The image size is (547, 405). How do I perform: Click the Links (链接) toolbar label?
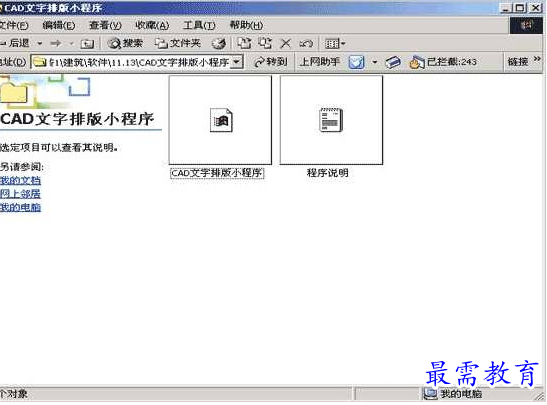(518, 62)
